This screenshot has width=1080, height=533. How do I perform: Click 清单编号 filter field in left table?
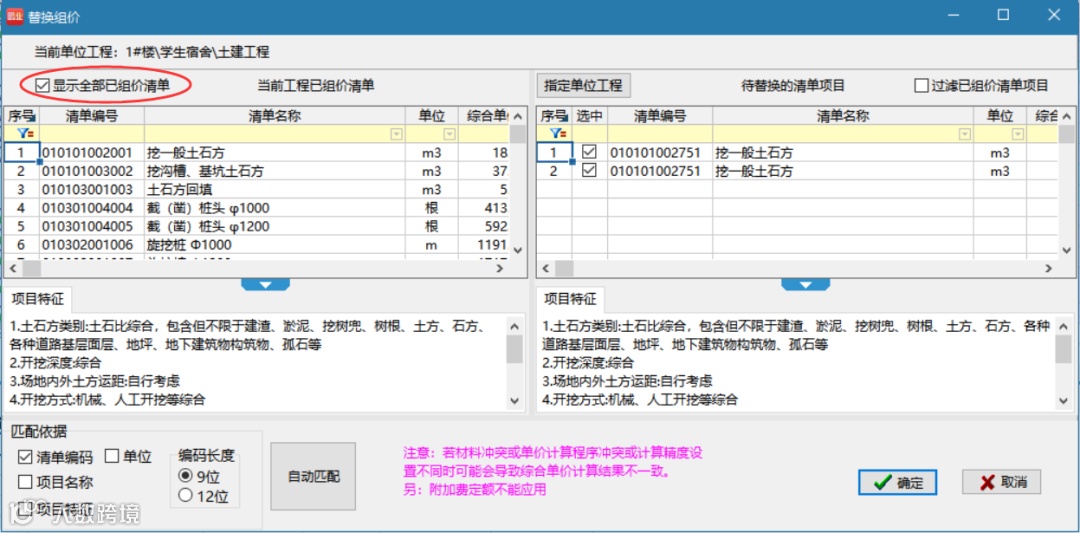click(x=92, y=134)
